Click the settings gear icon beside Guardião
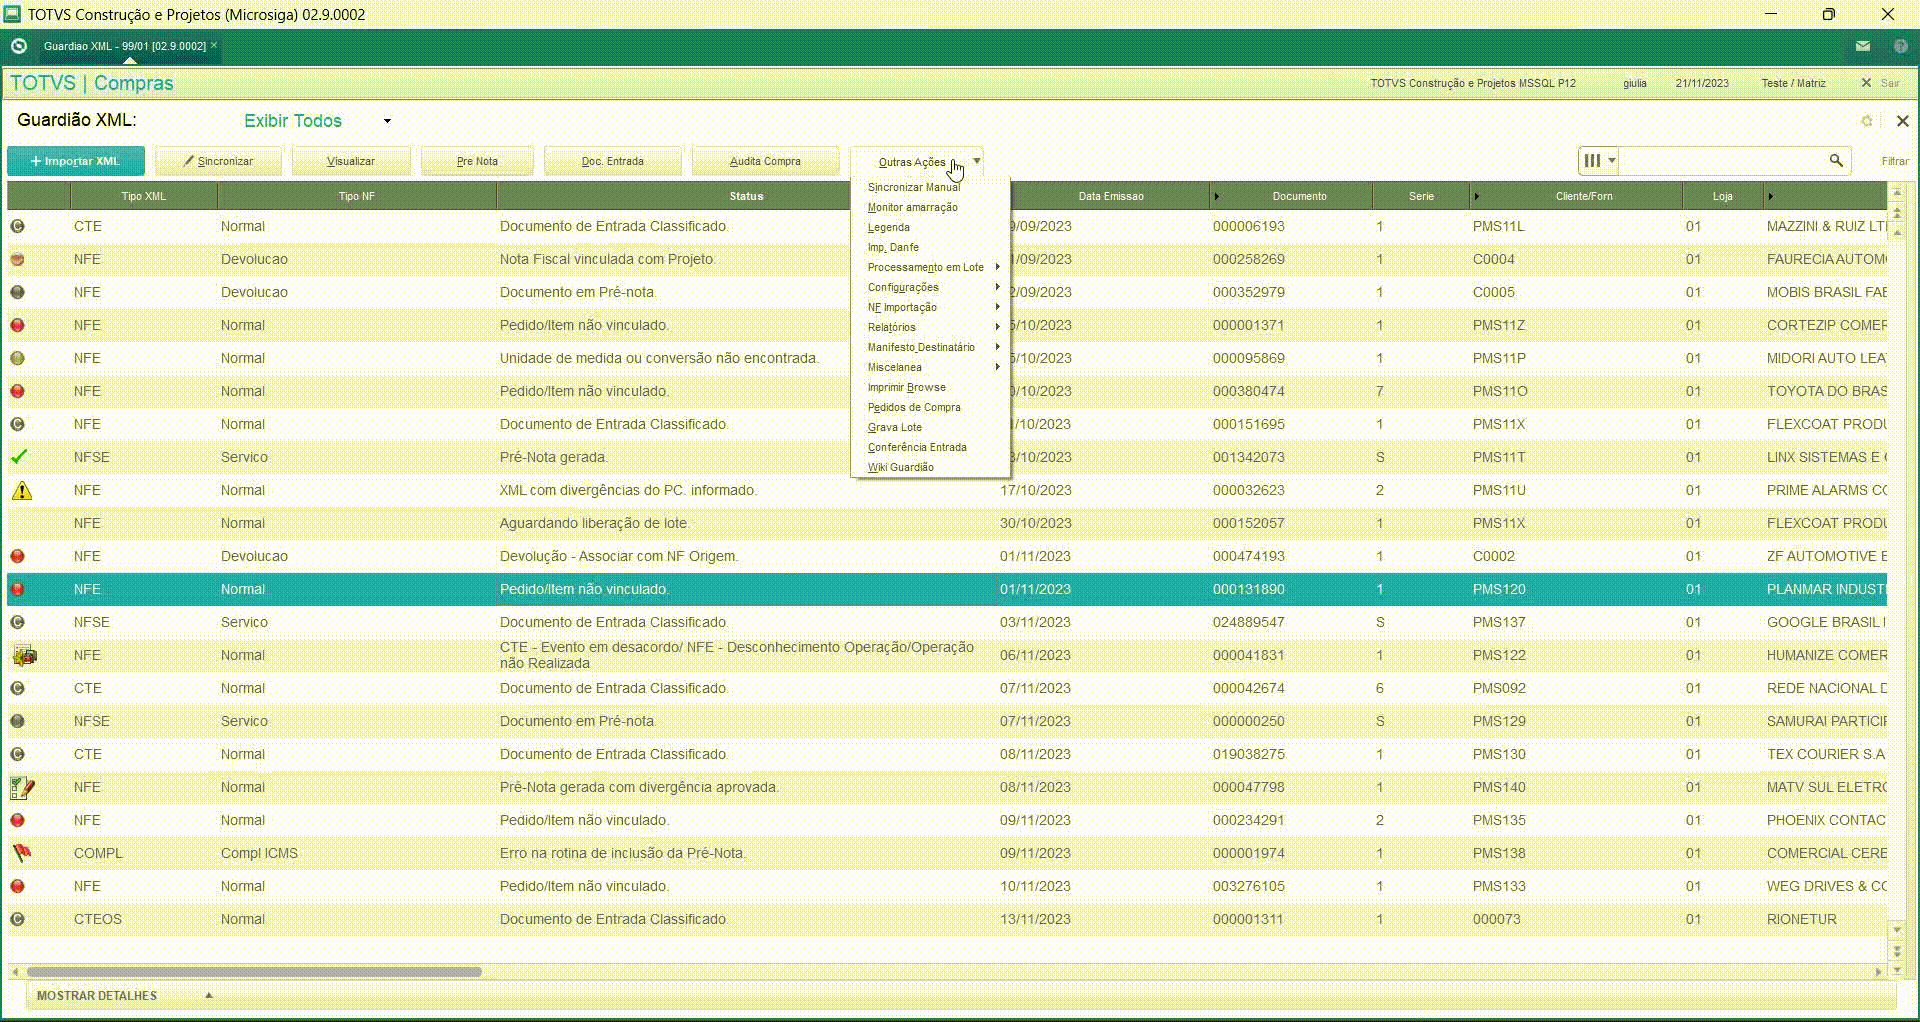 1866,121
